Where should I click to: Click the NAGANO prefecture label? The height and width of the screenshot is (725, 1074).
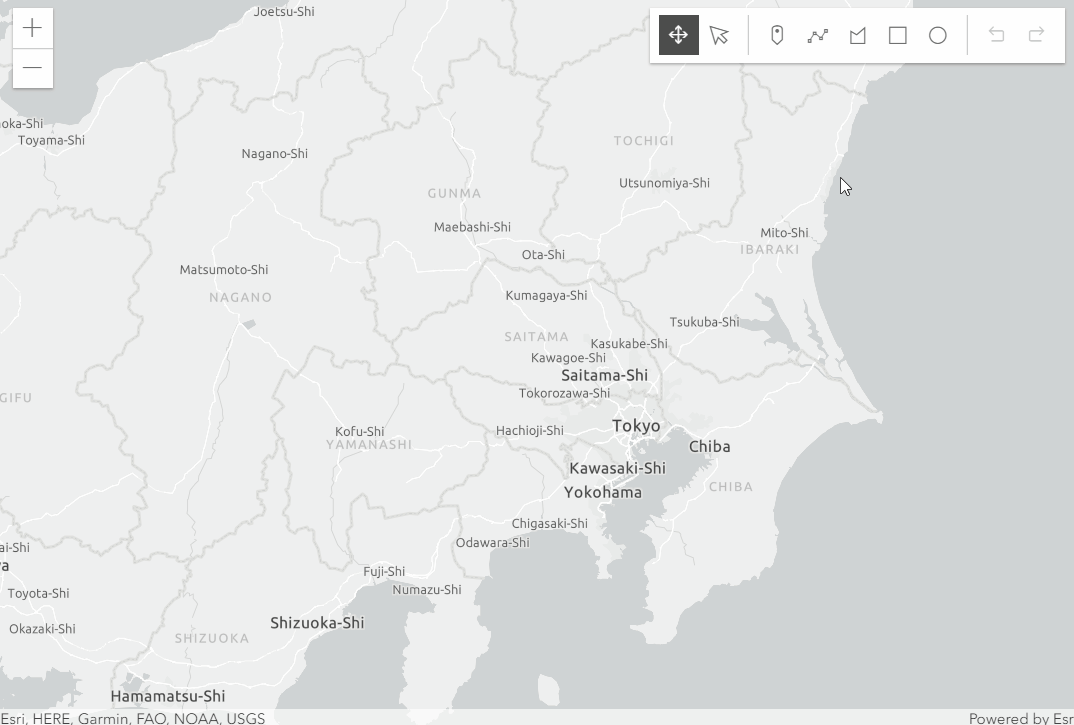[240, 297]
